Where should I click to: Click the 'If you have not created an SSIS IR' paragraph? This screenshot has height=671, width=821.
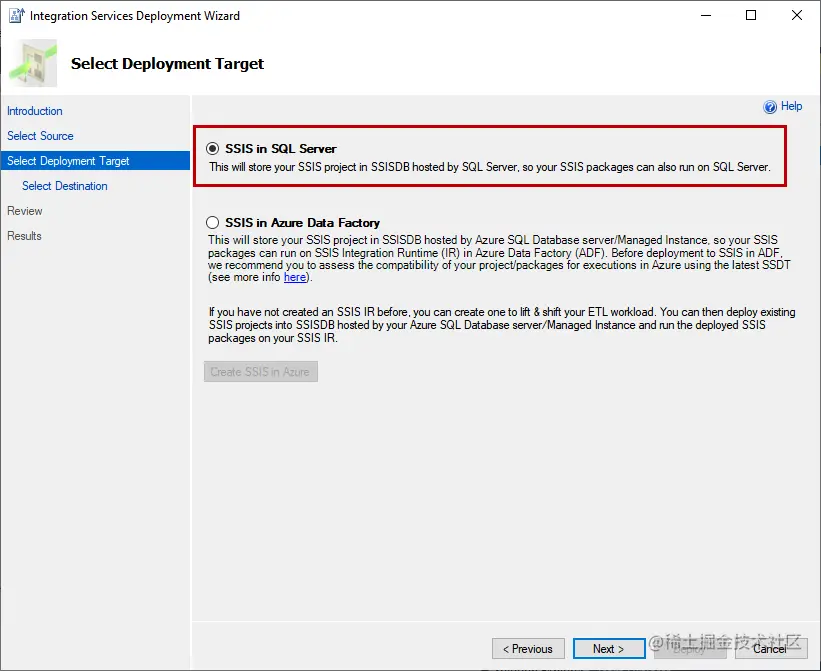(502, 325)
